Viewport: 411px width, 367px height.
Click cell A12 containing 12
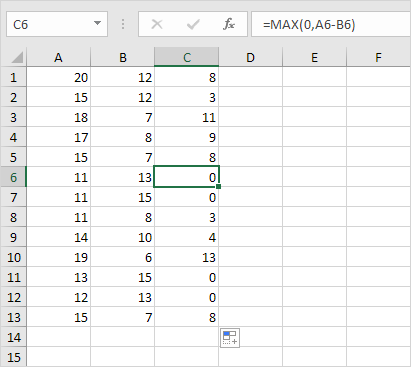(58, 297)
